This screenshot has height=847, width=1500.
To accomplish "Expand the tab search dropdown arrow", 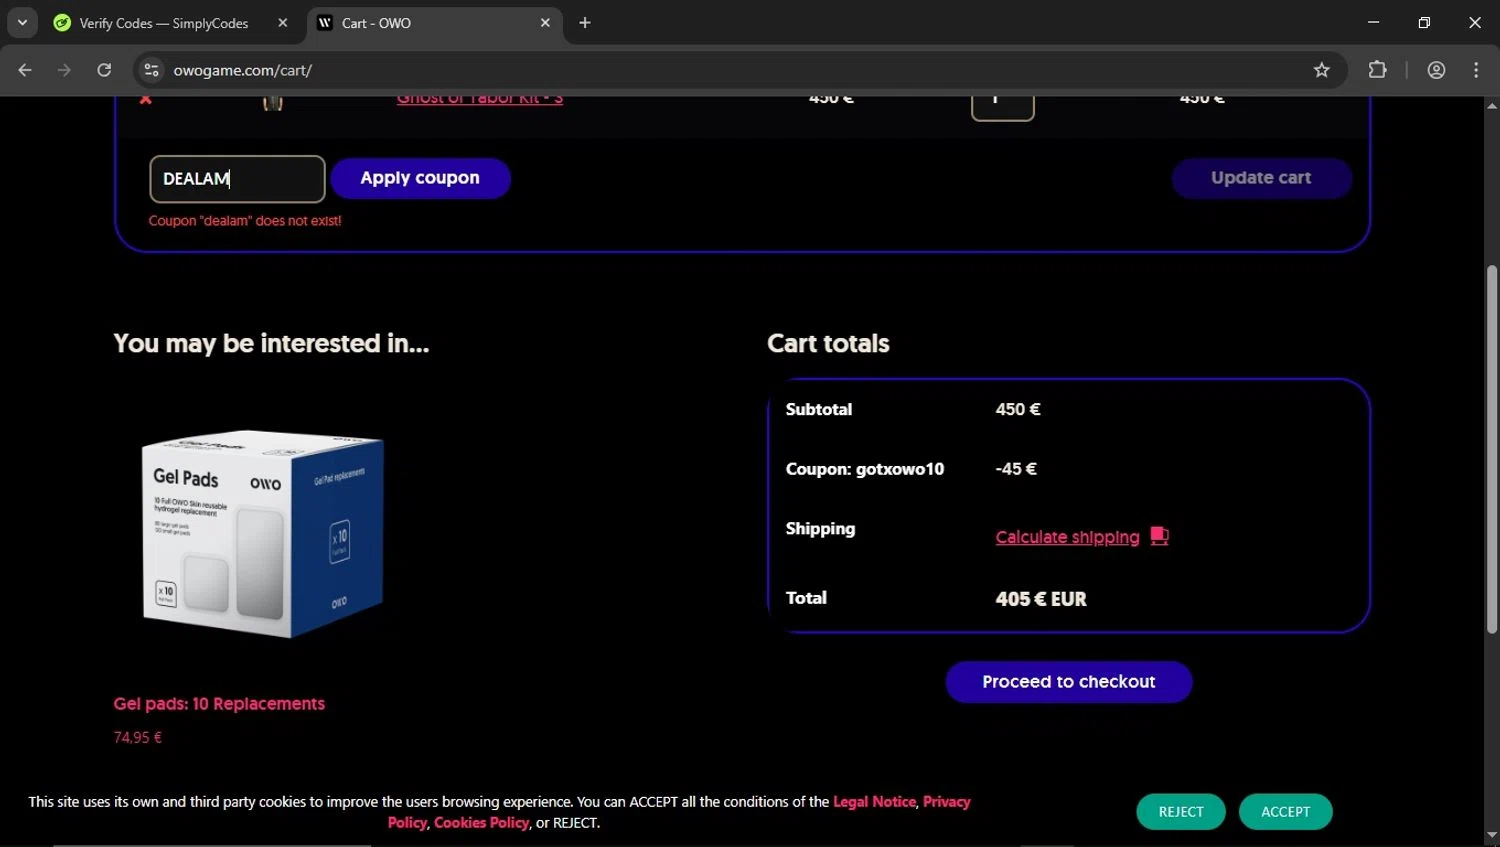I will pos(22,23).
